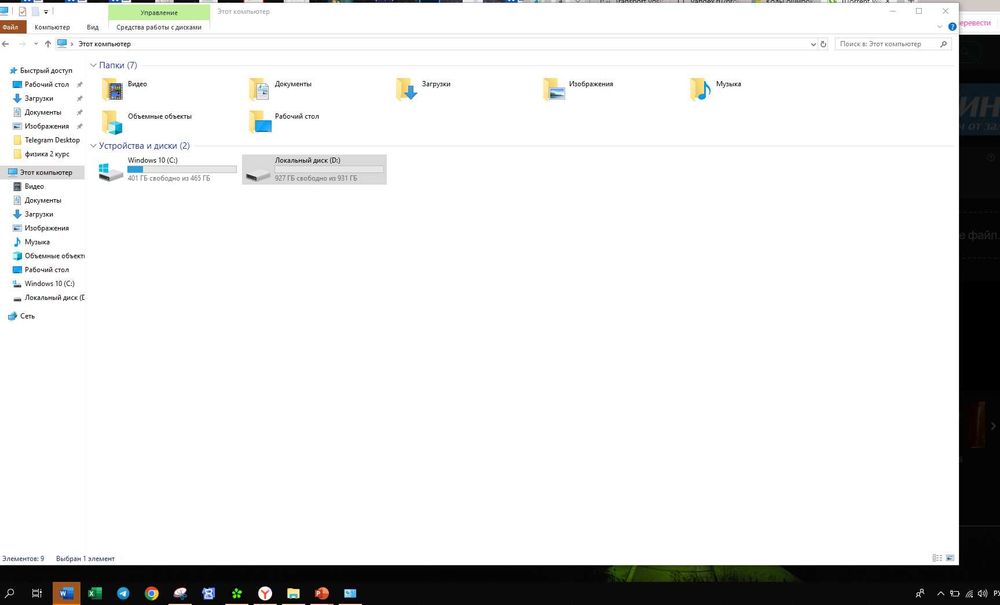Open Telegram from the taskbar
Image resolution: width=1000 pixels, height=605 pixels.
tap(123, 593)
